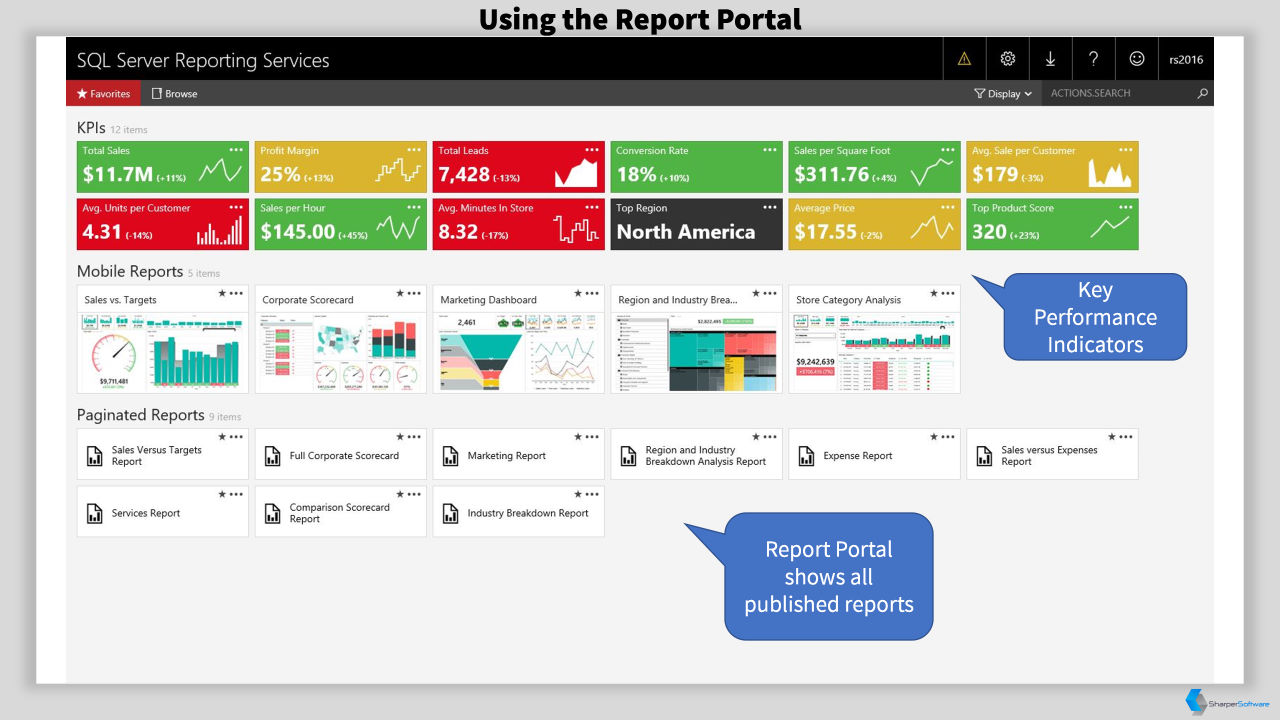Open ellipsis menu on Region and Industry mobile report
This screenshot has width=1280, height=720.
[x=770, y=293]
